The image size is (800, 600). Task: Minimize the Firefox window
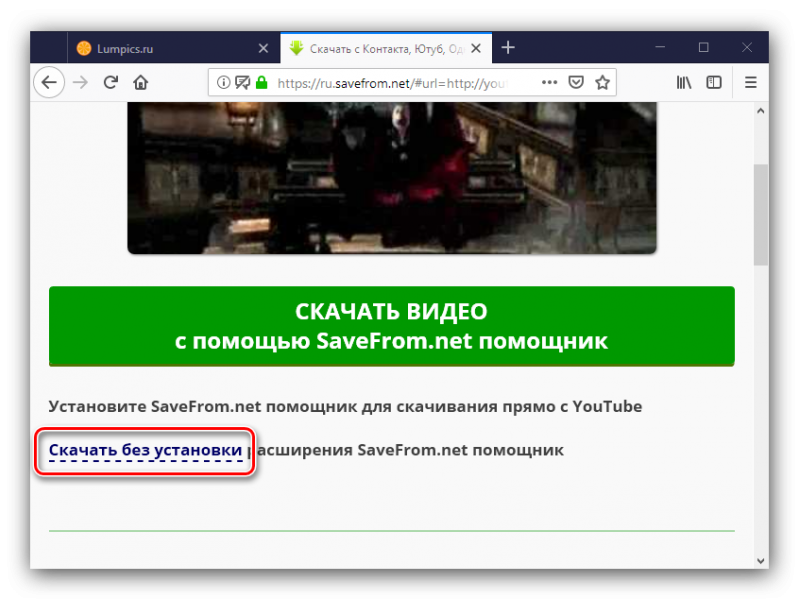click(660, 47)
